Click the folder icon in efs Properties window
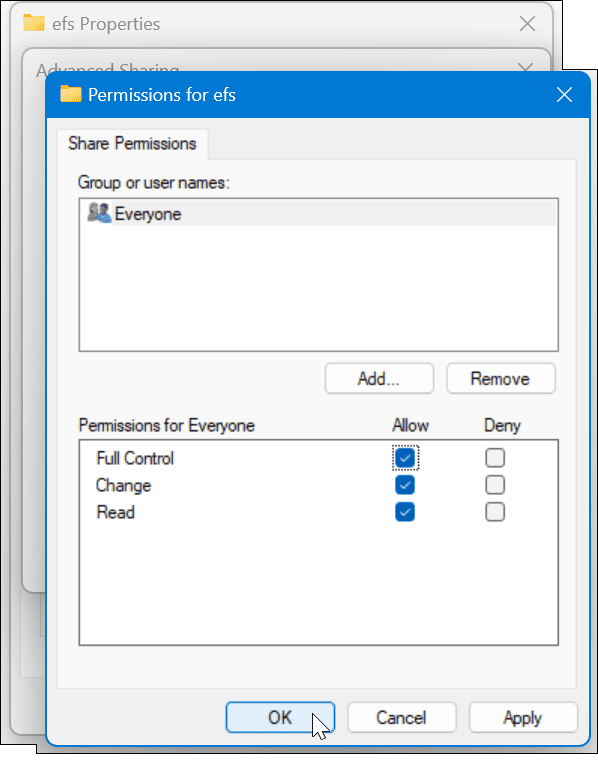This screenshot has width=598, height=761. (33, 23)
